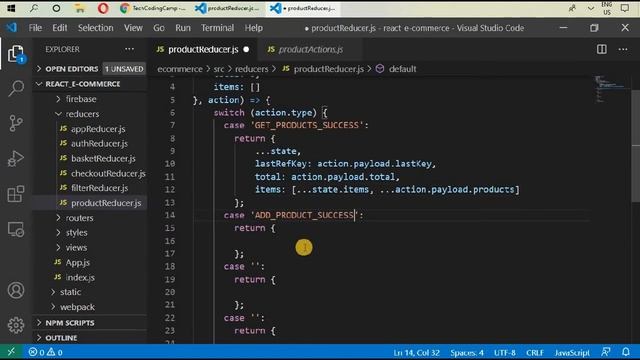This screenshot has width=640, height=360.
Task: Open filterReducer.js in the explorer
Action: coord(100,188)
